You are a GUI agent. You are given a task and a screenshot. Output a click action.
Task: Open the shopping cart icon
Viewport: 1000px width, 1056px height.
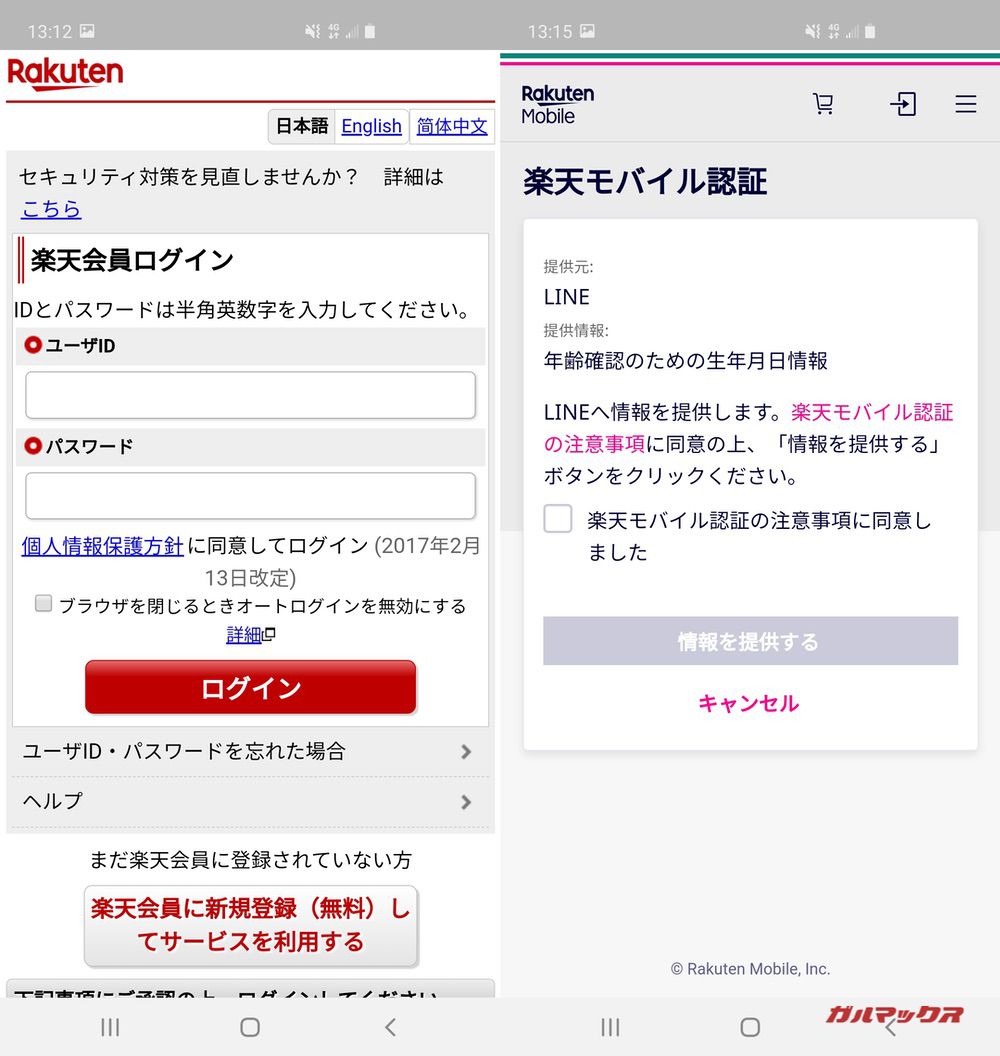click(x=823, y=104)
